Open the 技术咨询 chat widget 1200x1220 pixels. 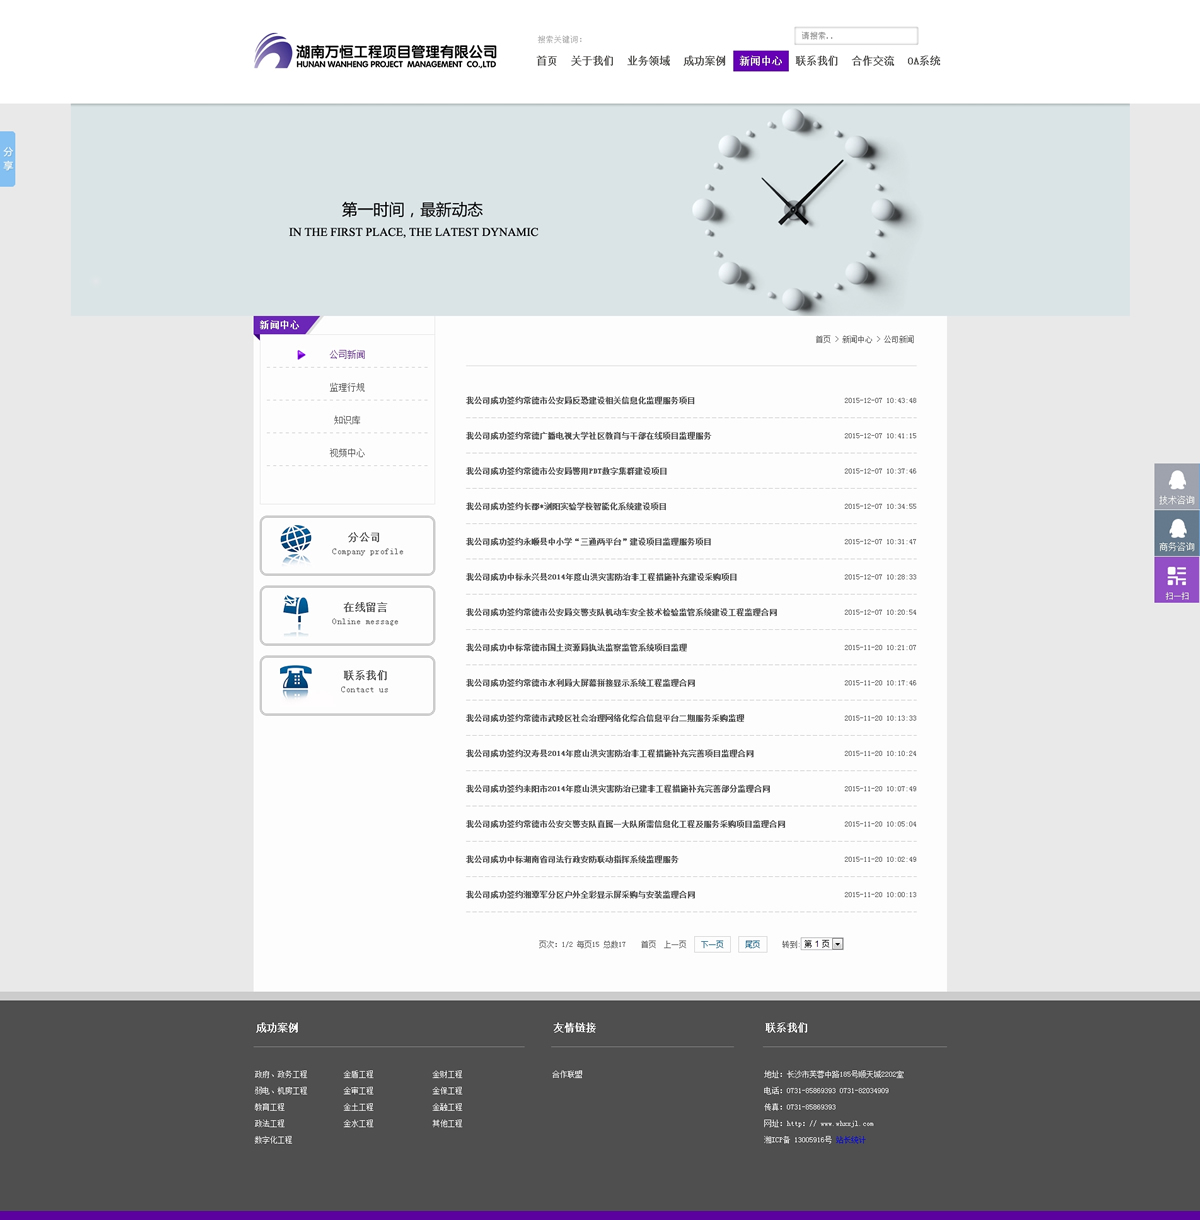click(x=1176, y=487)
